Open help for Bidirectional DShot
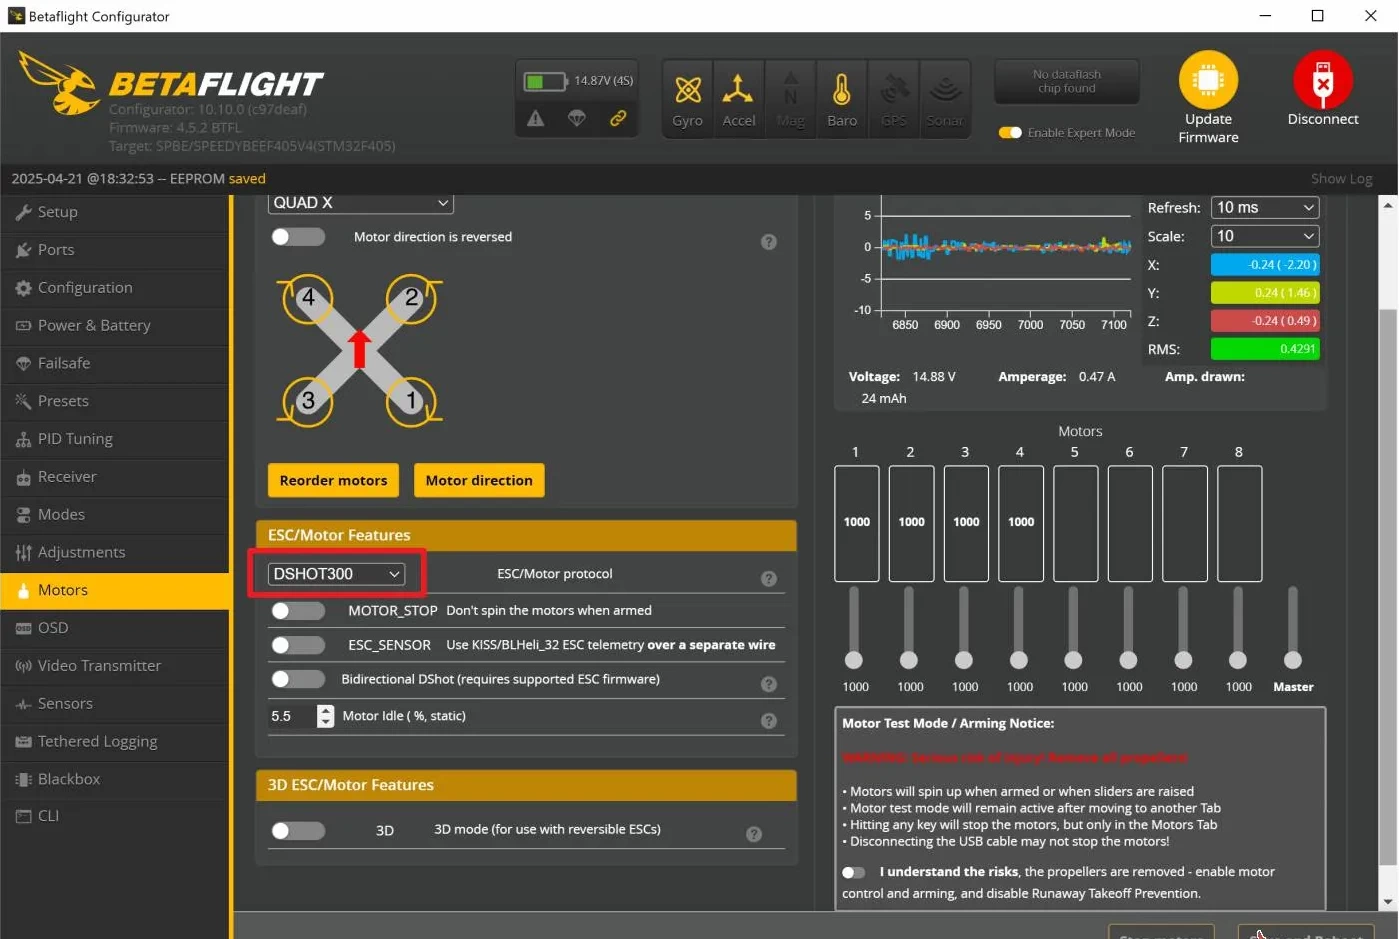Screen dimensions: 1399x939 point(769,684)
